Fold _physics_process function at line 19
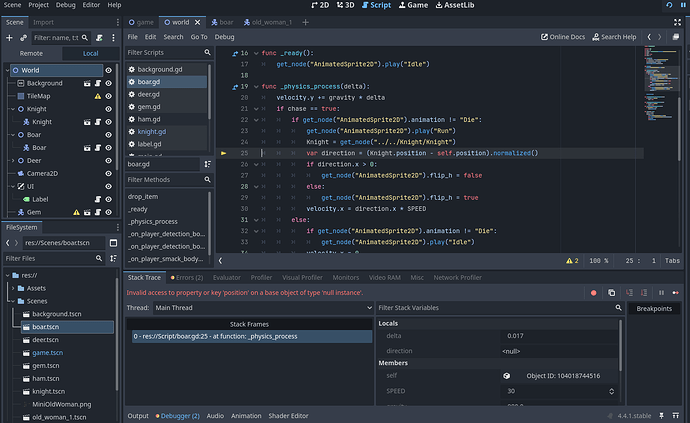The height and width of the screenshot is (423, 690). coord(256,87)
